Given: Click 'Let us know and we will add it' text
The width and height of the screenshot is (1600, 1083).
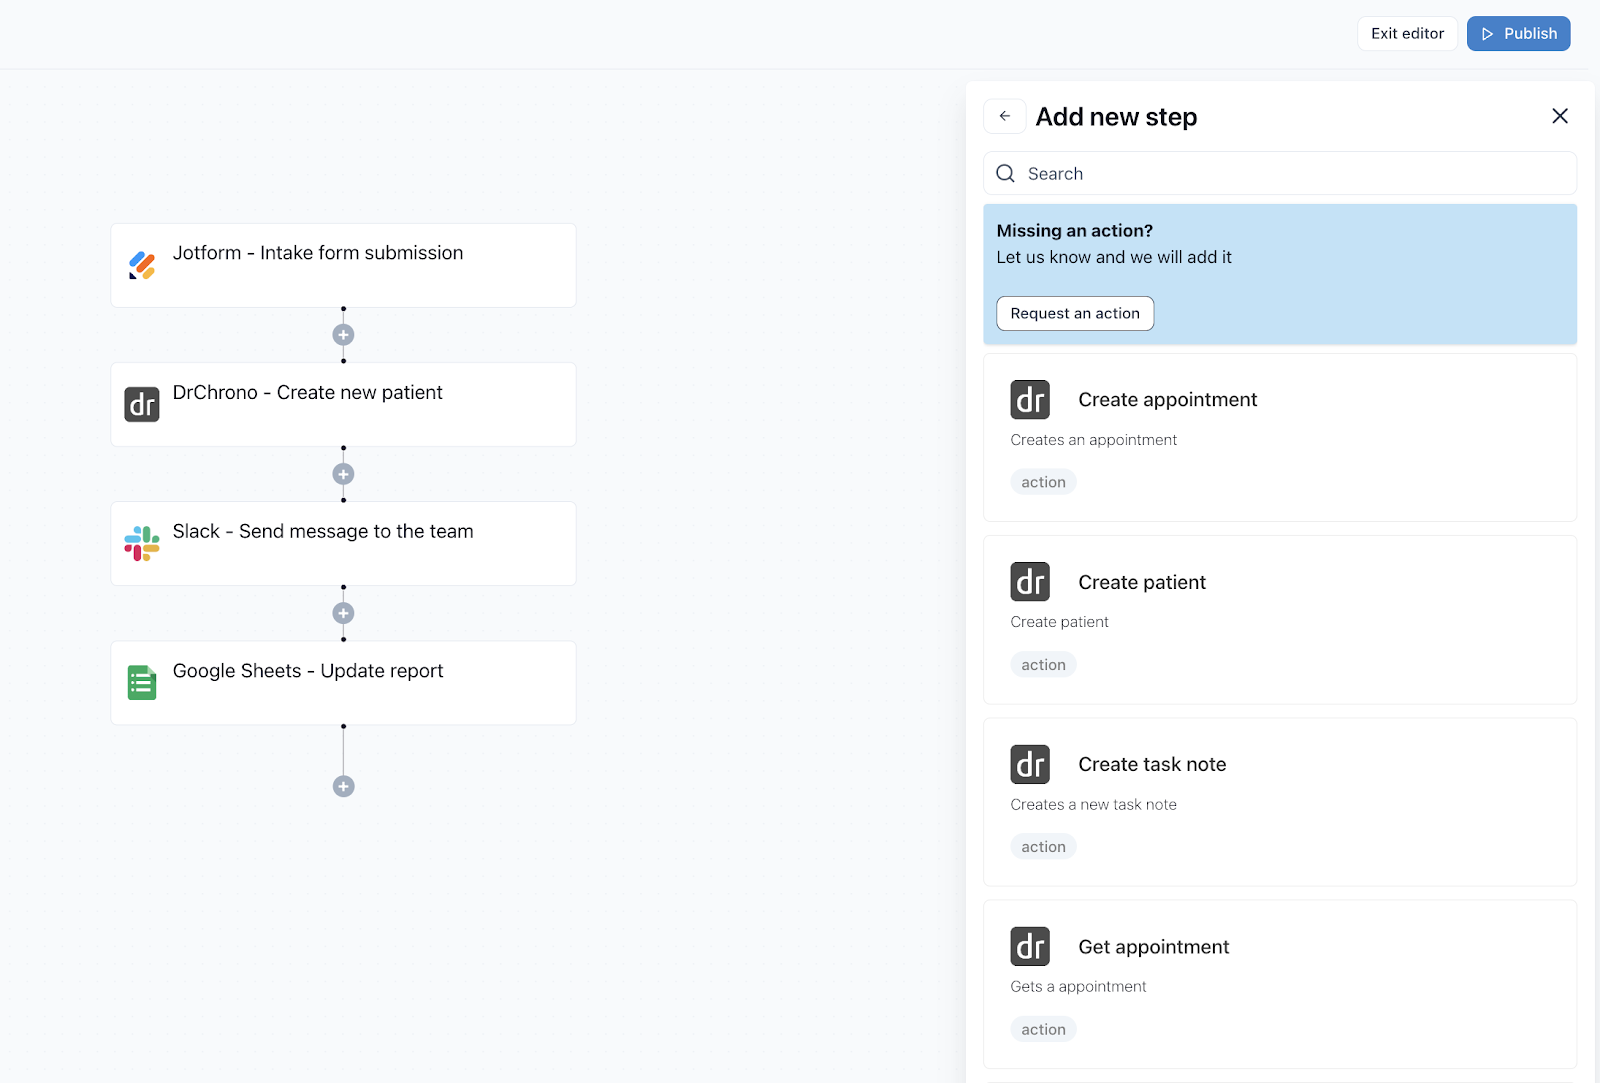Looking at the screenshot, I should 1114,257.
